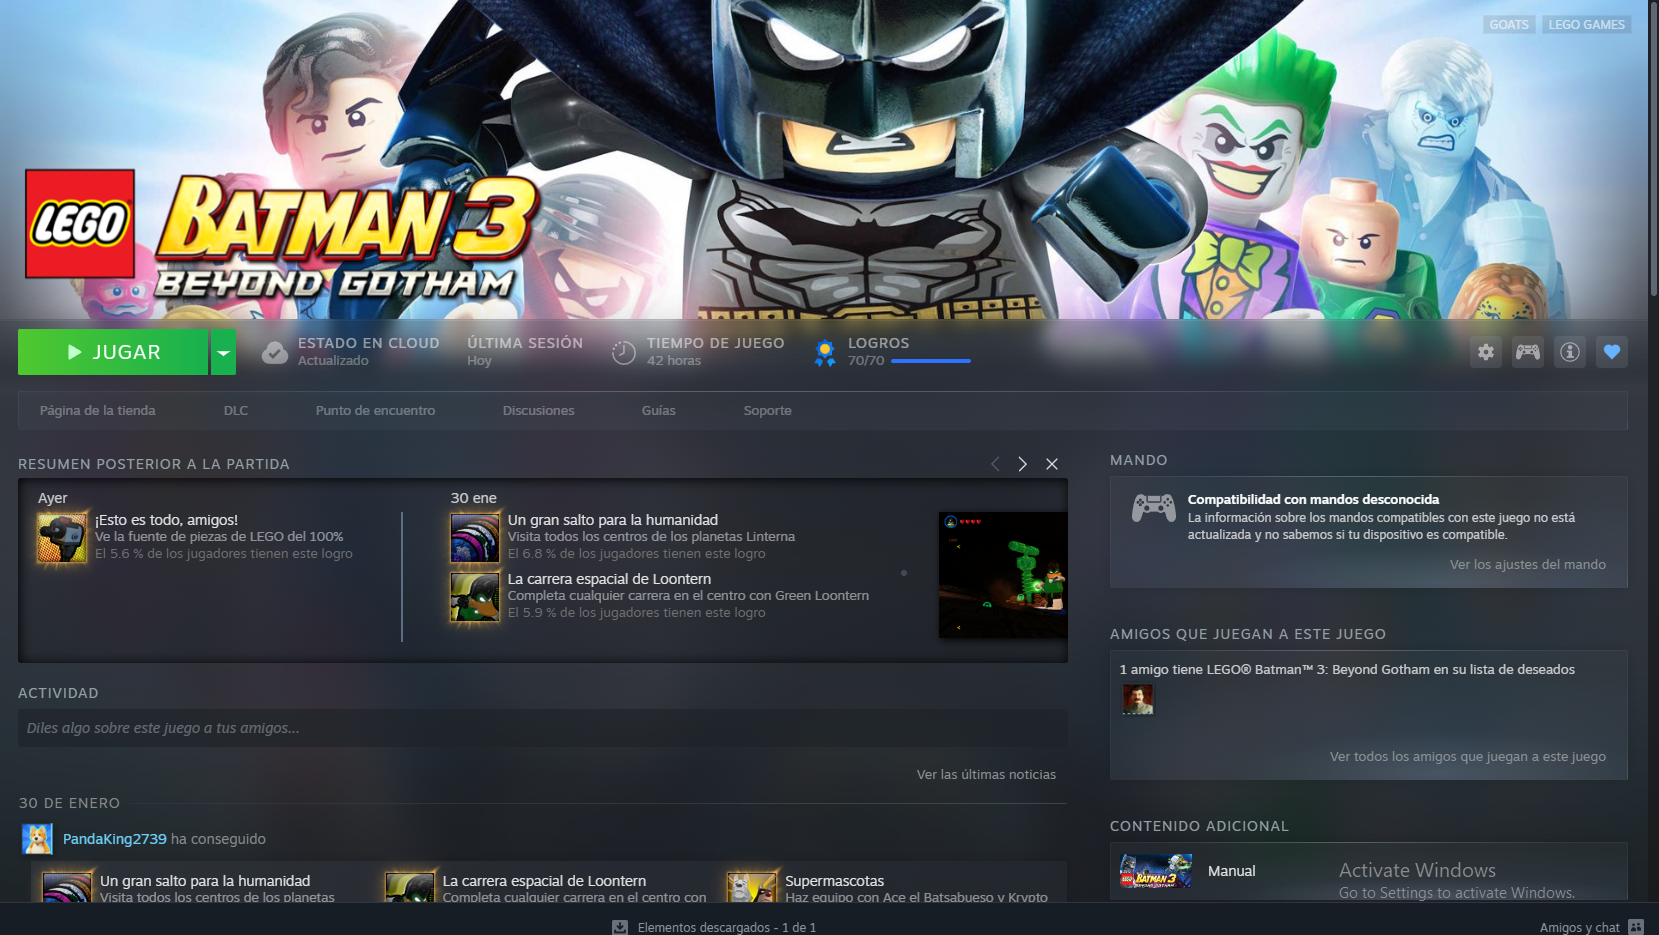
Task: Click '¡Esto es todo, amigos!' achievement title
Action: tap(167, 520)
